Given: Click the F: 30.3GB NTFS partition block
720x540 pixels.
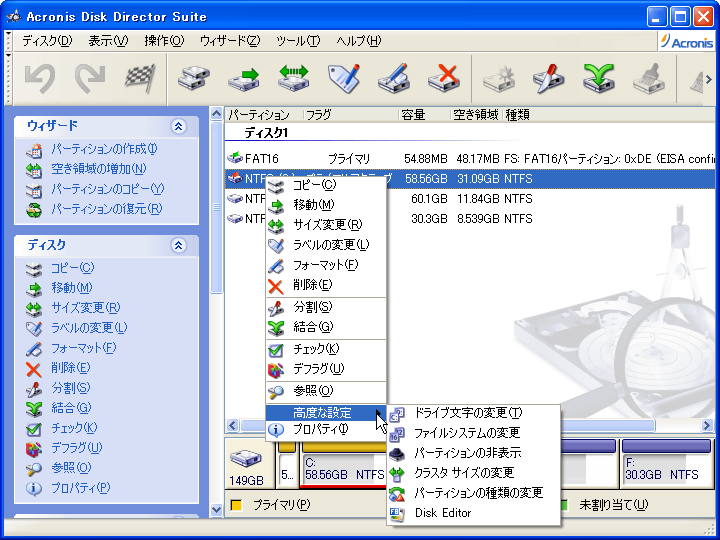Looking at the screenshot, I should click(666, 463).
